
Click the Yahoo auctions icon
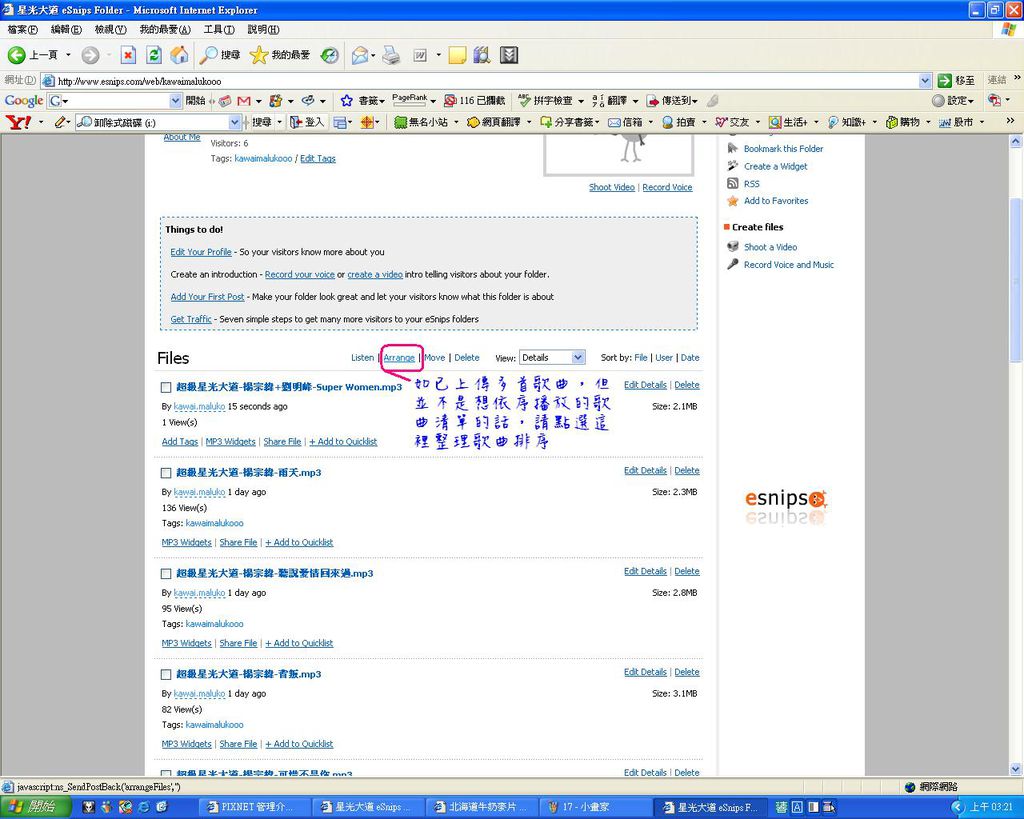667,122
